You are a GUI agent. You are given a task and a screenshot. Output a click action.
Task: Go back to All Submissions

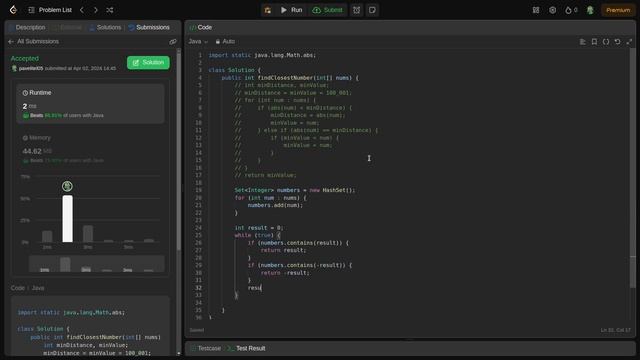(33, 41)
